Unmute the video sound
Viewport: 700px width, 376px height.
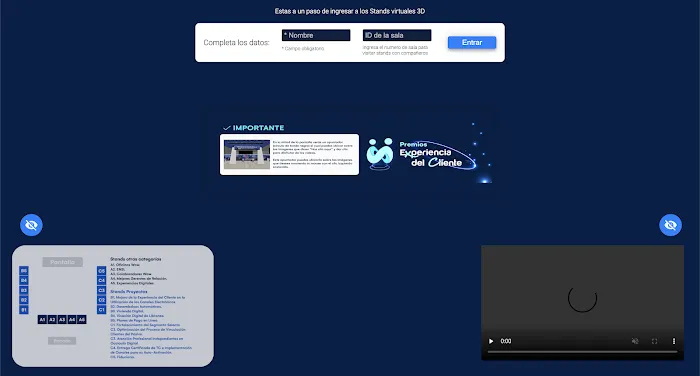pyautogui.click(x=635, y=341)
